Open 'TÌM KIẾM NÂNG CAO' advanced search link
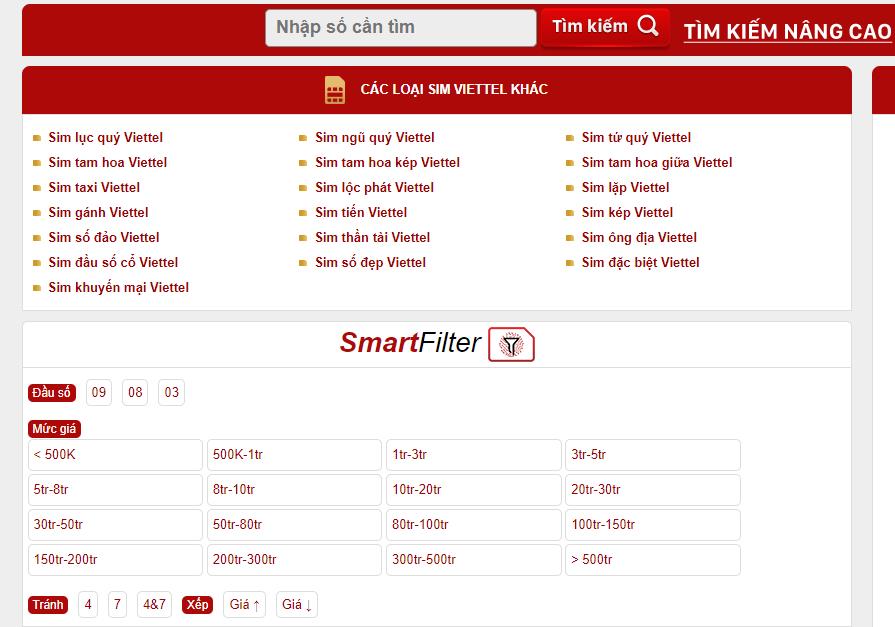The width and height of the screenshot is (895, 627). point(788,31)
